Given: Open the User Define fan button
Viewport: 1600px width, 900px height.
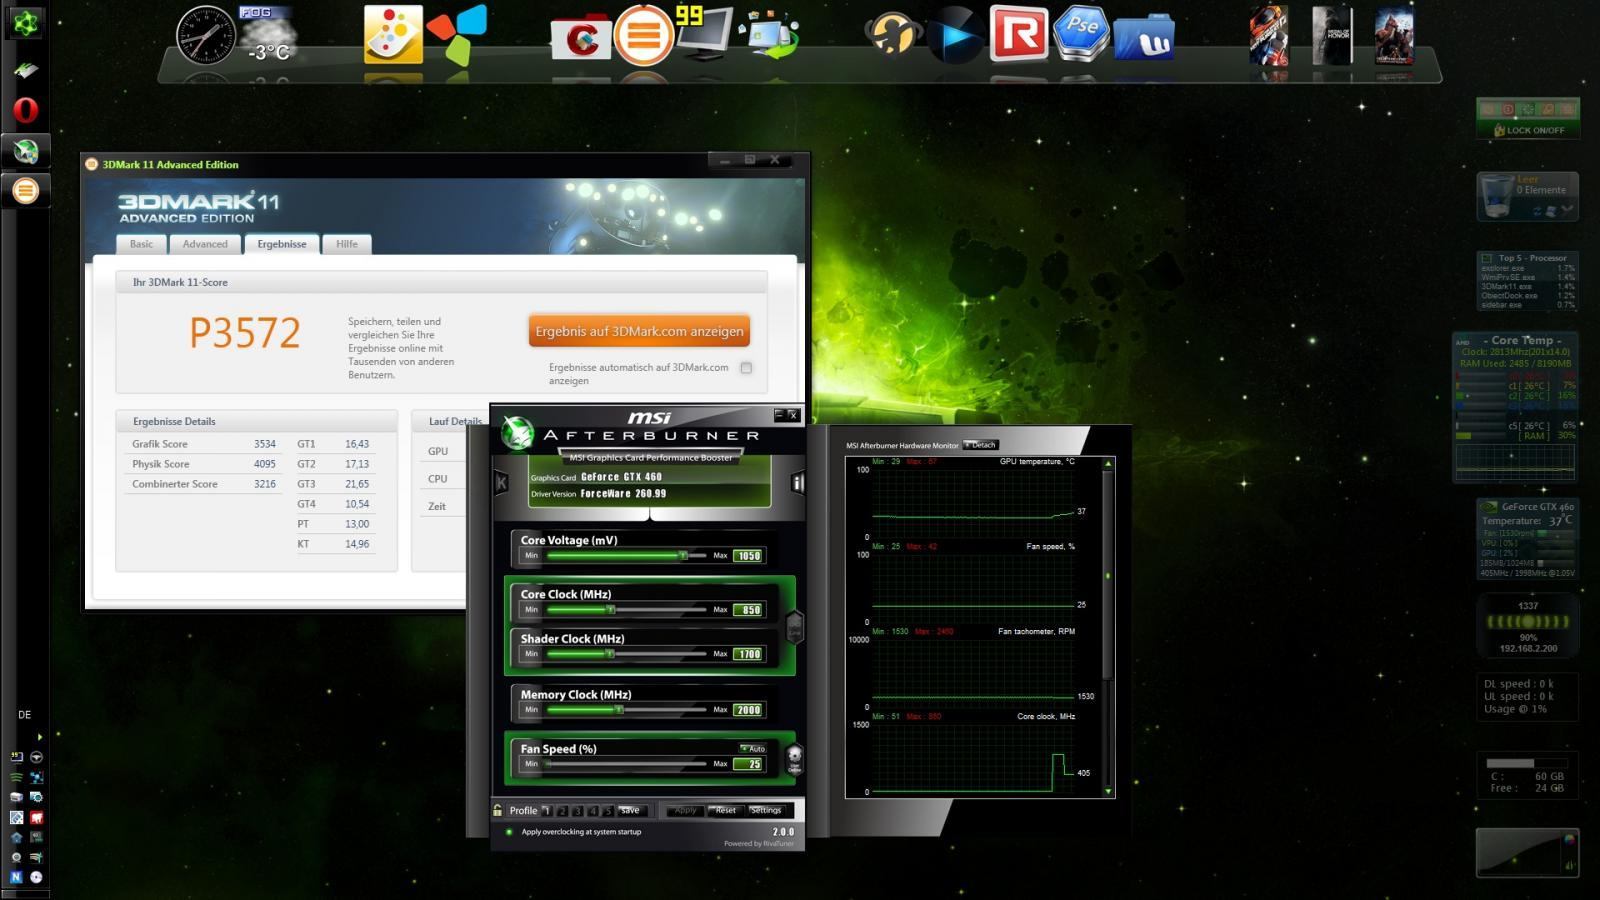Looking at the screenshot, I should (795, 758).
